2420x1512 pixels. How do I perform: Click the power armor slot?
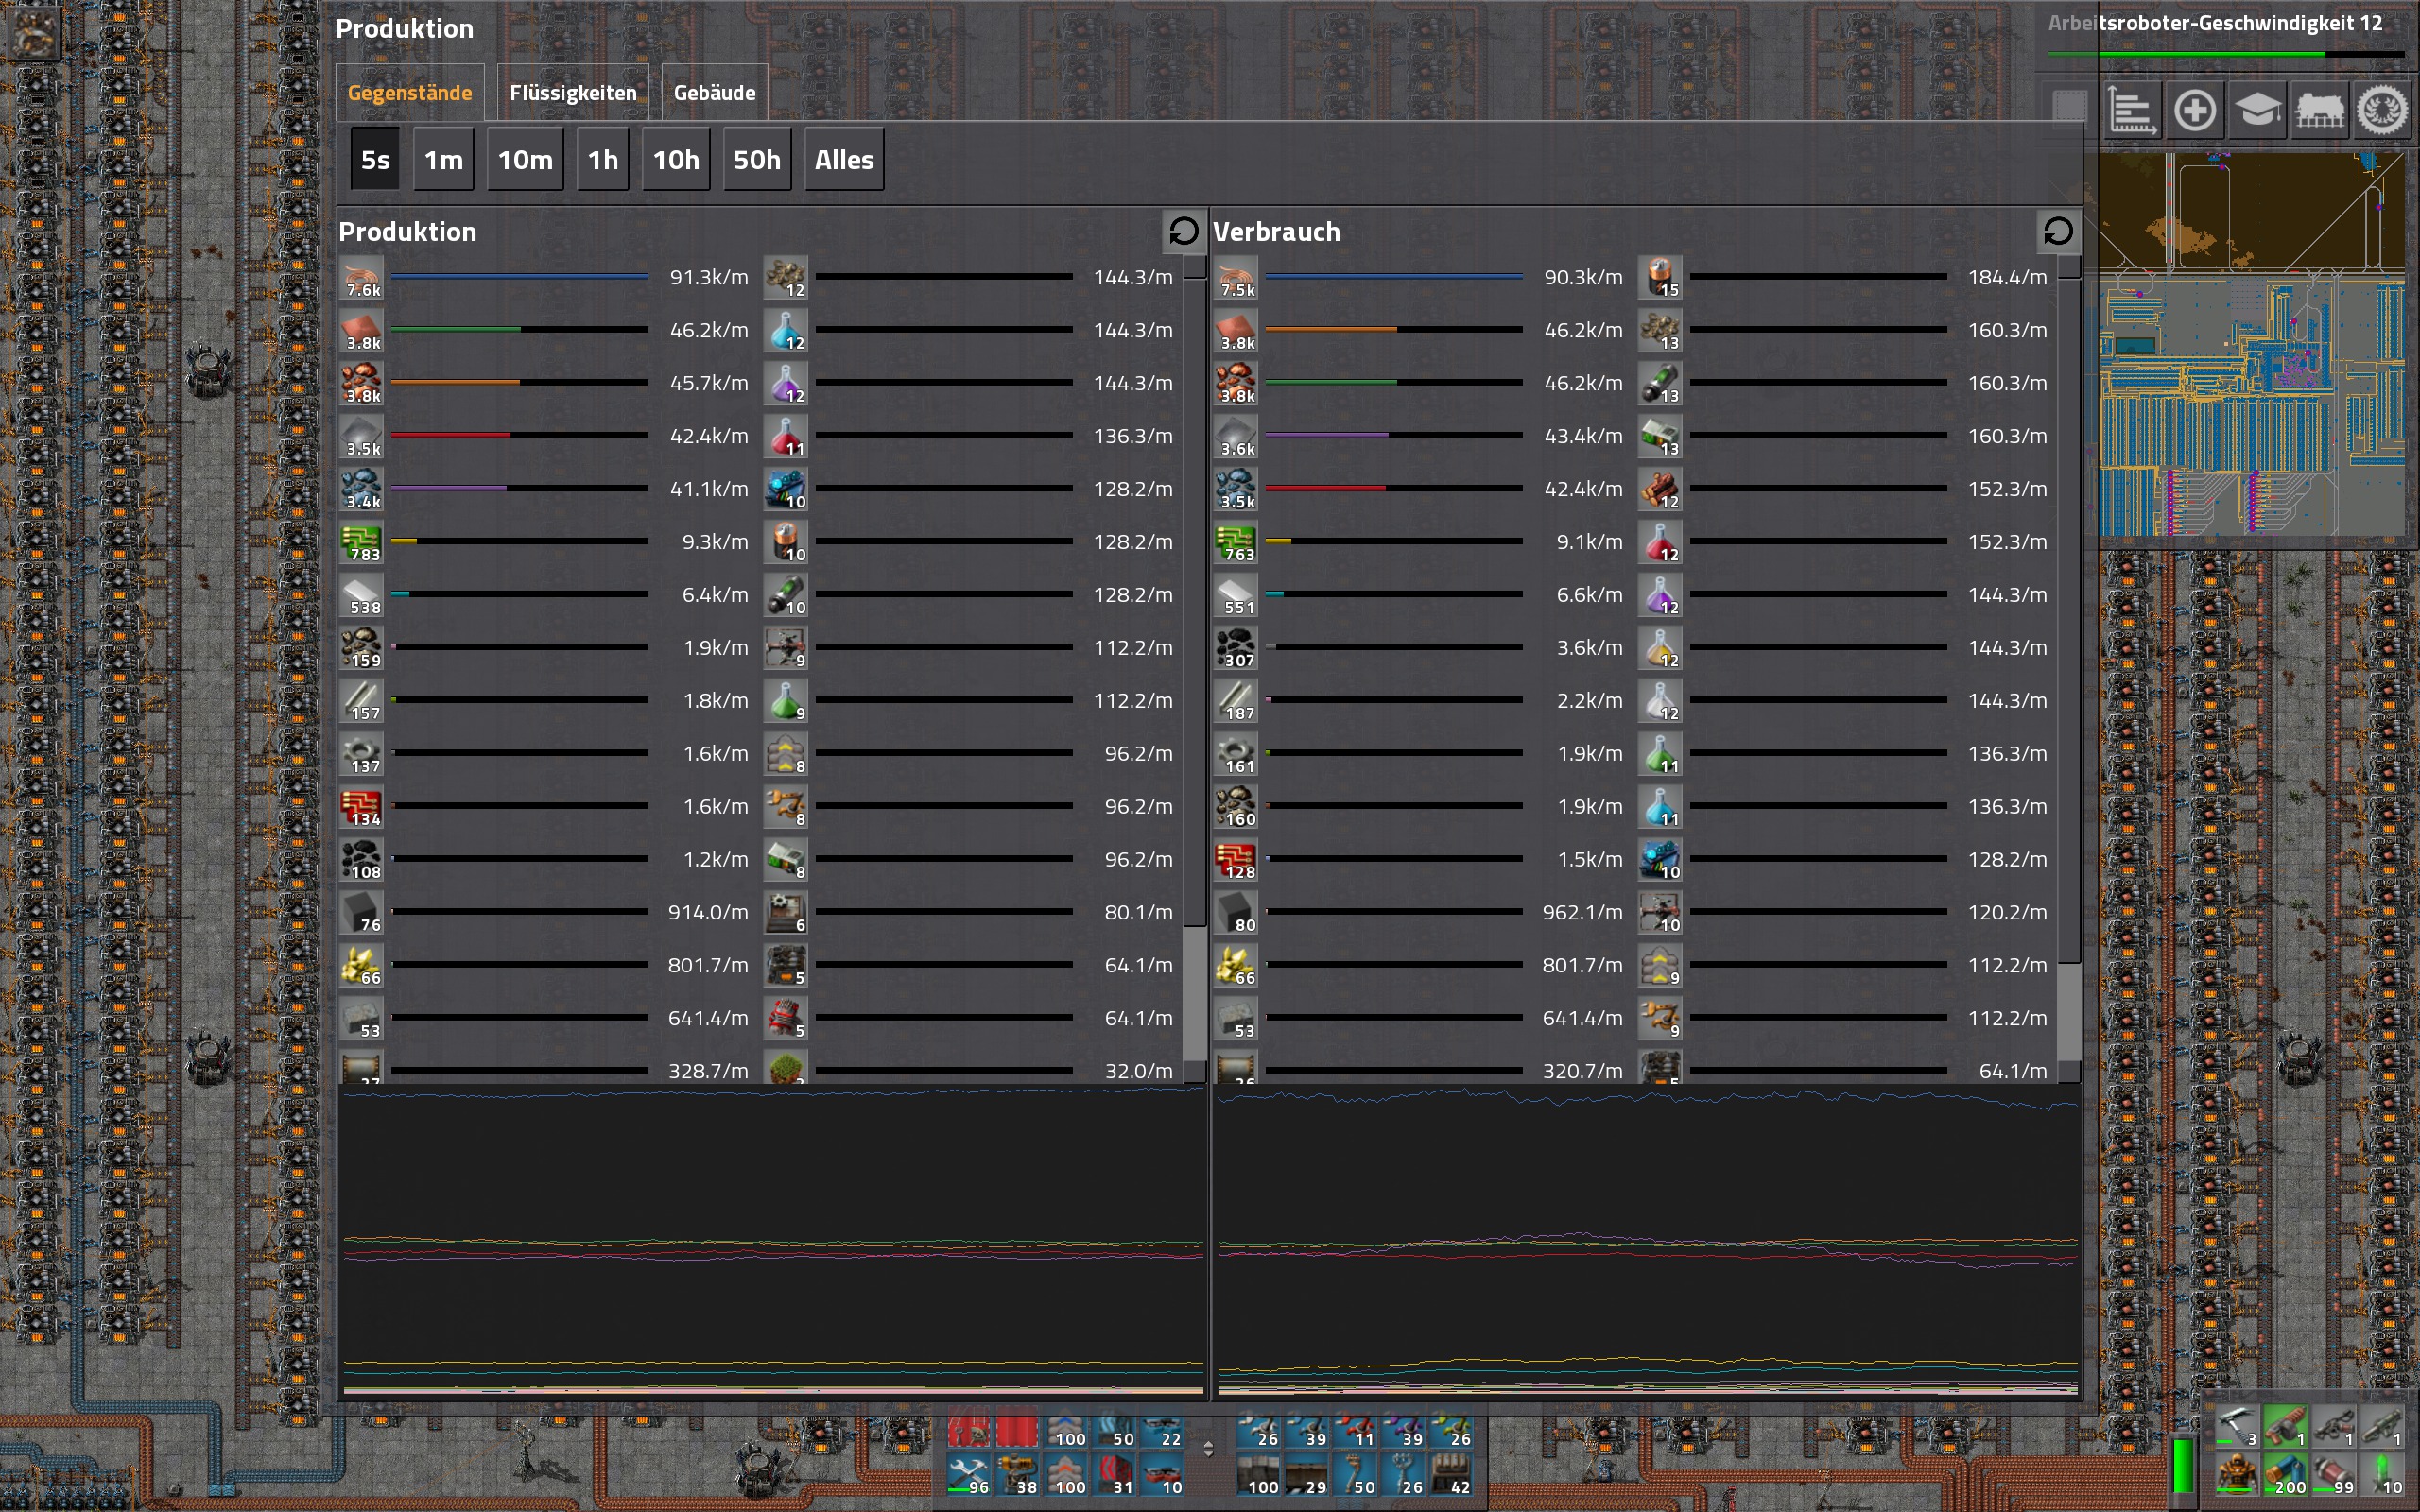tap(2236, 1475)
